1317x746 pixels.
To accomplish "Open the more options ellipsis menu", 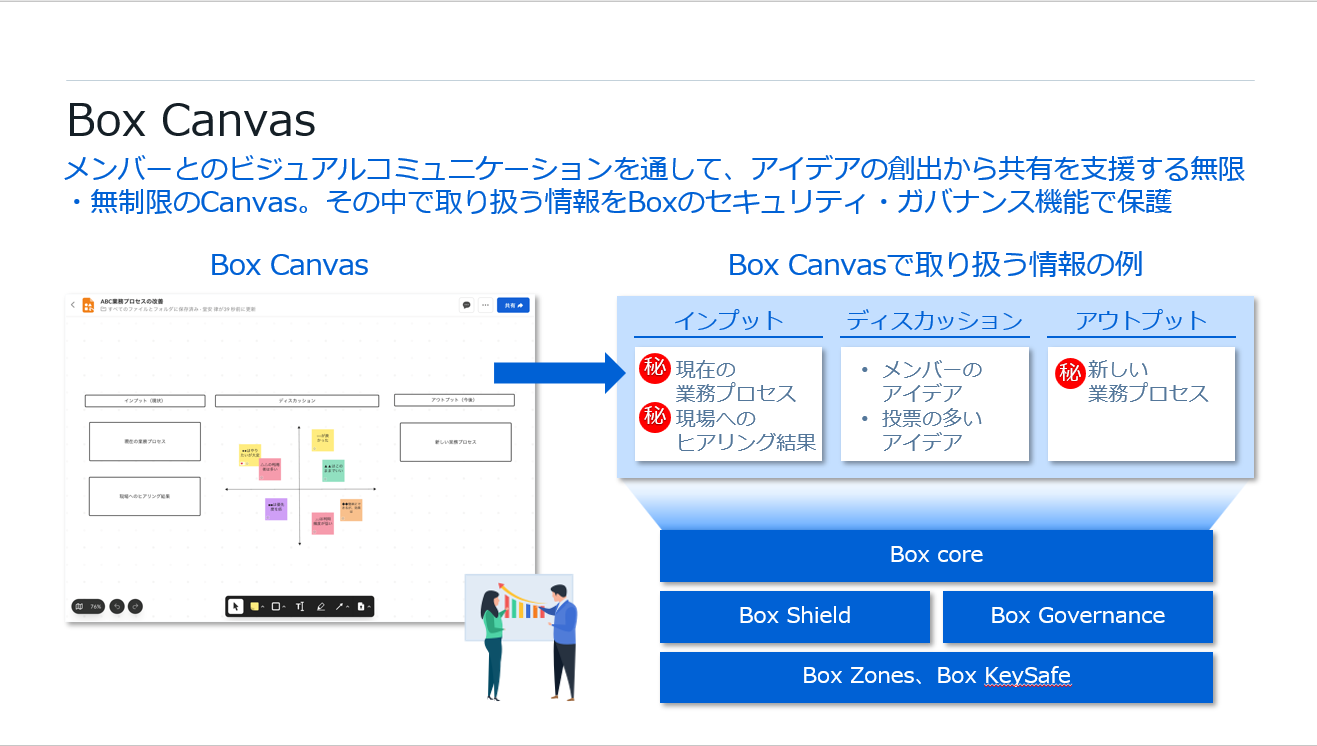I will pyautogui.click(x=484, y=305).
